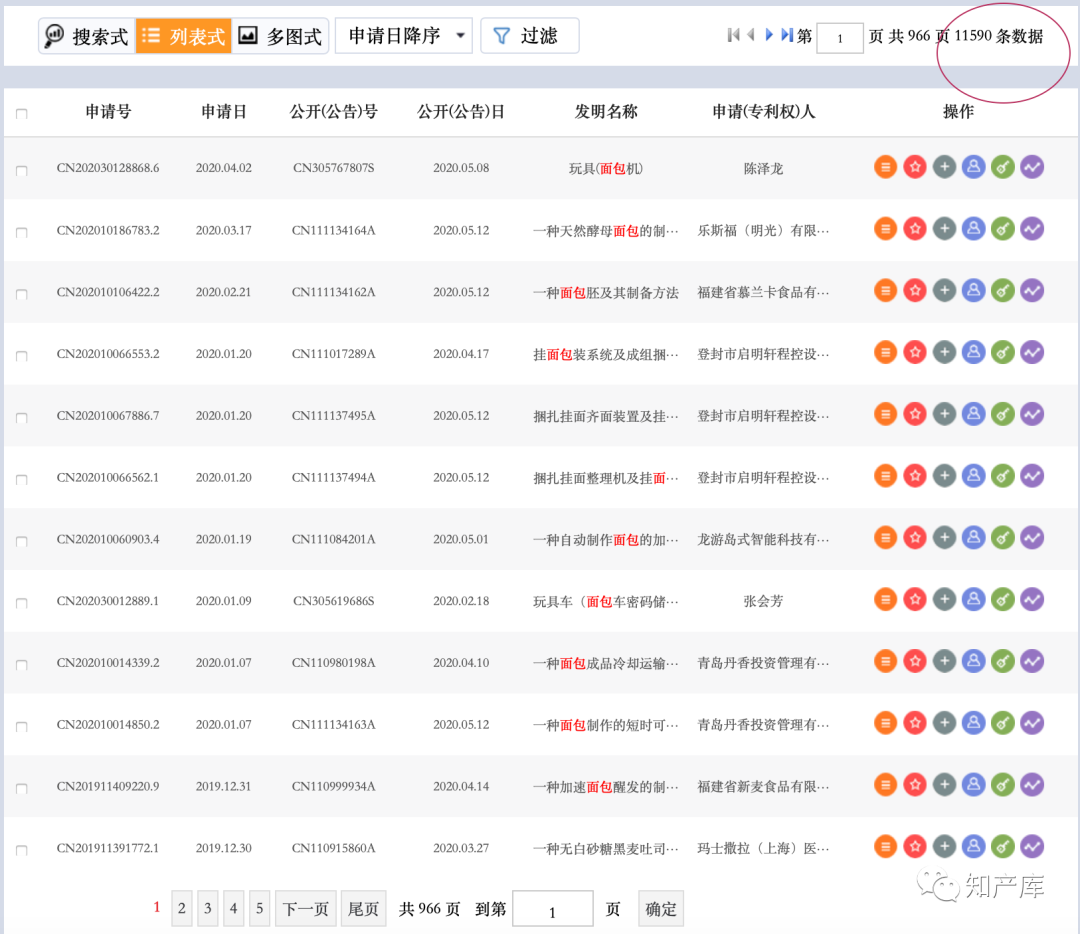Open purple trend icon for CN111137495A row
The height and width of the screenshot is (934, 1080).
pyautogui.click(x=1032, y=414)
